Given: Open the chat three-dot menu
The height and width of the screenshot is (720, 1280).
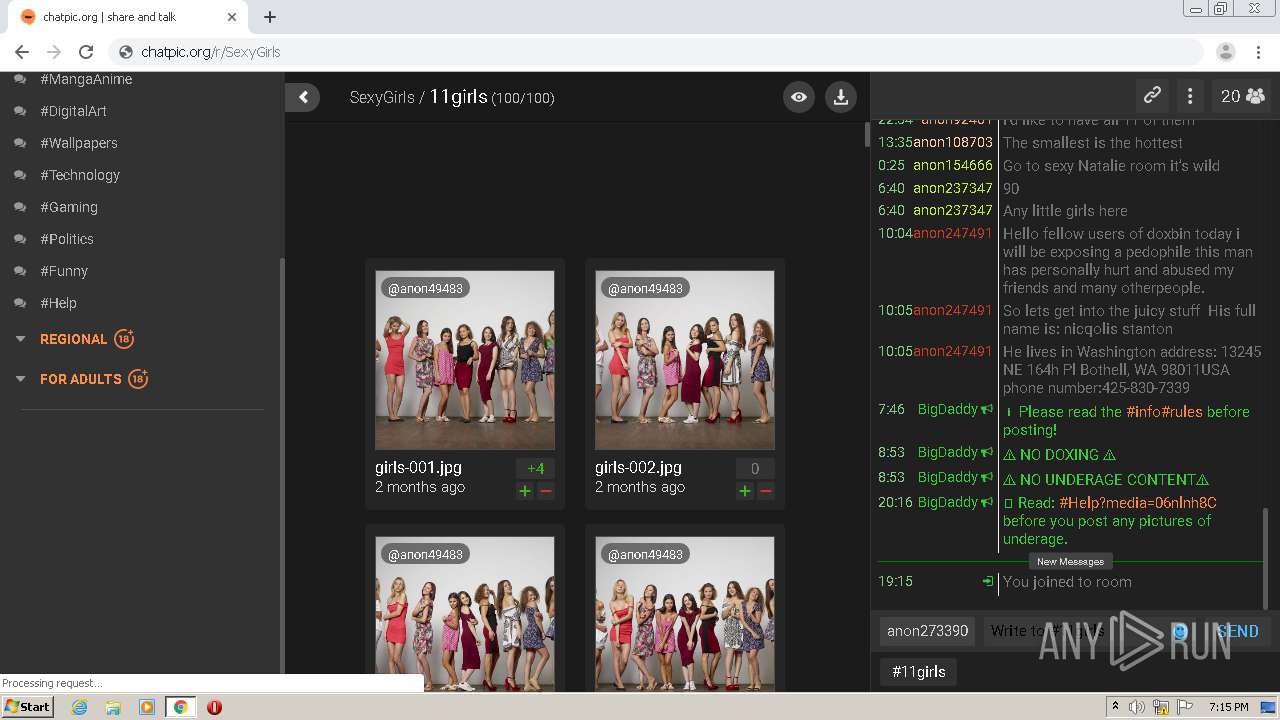Looking at the screenshot, I should 1190,96.
